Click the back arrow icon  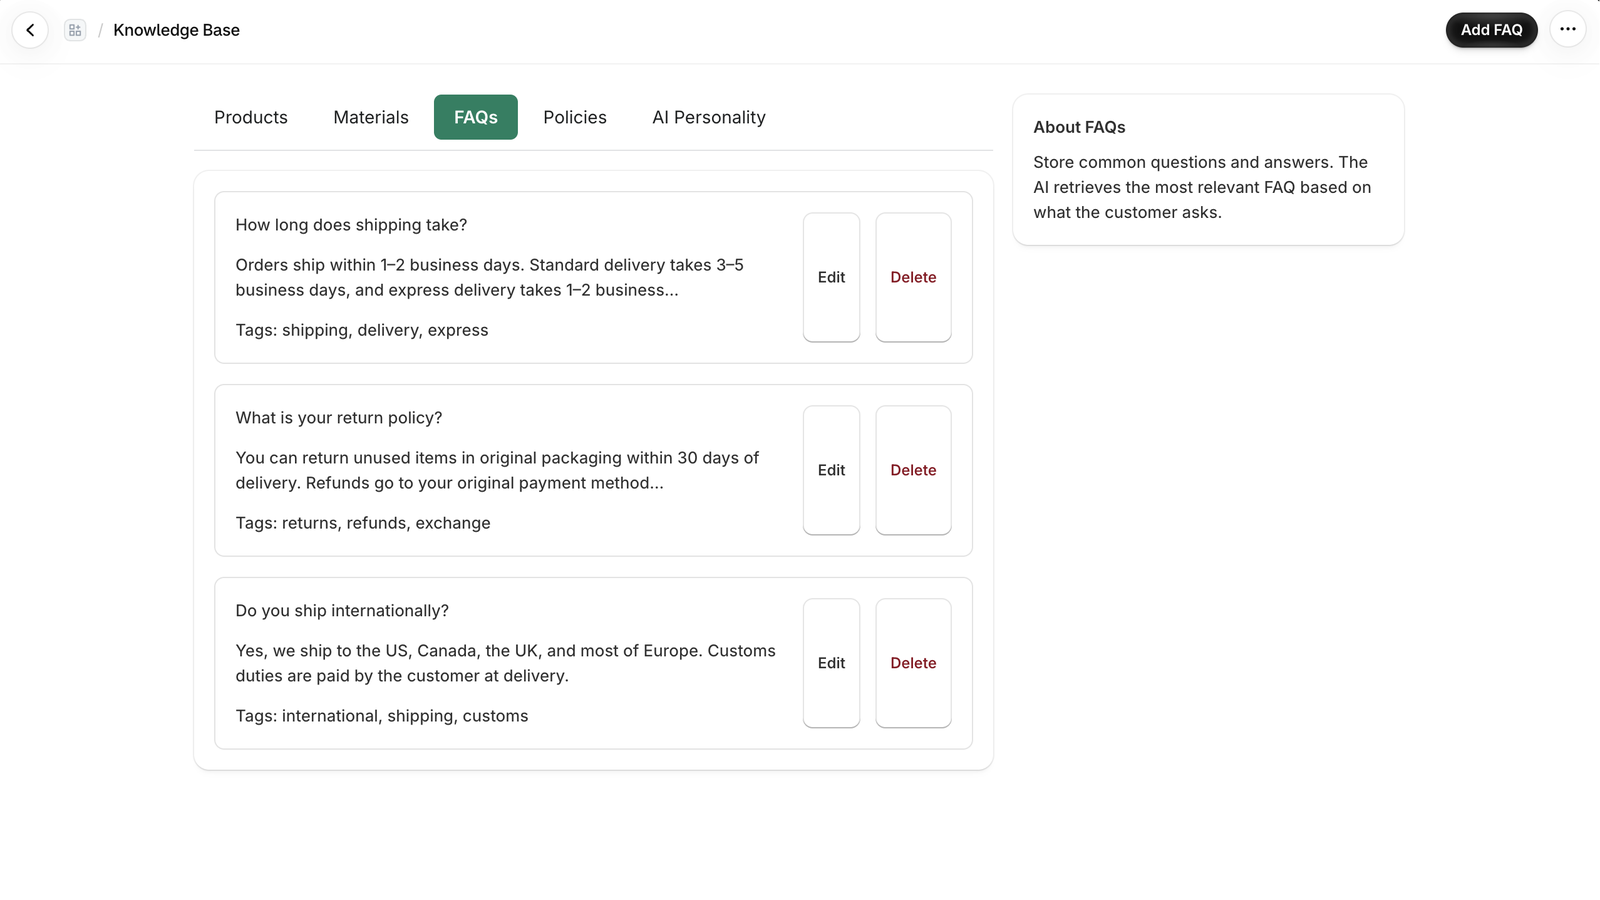(30, 30)
